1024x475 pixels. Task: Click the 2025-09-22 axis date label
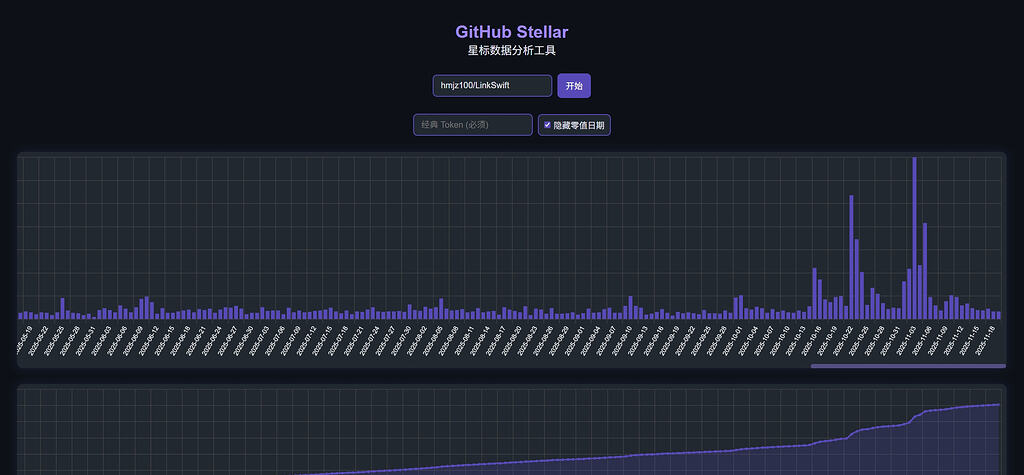pos(684,340)
